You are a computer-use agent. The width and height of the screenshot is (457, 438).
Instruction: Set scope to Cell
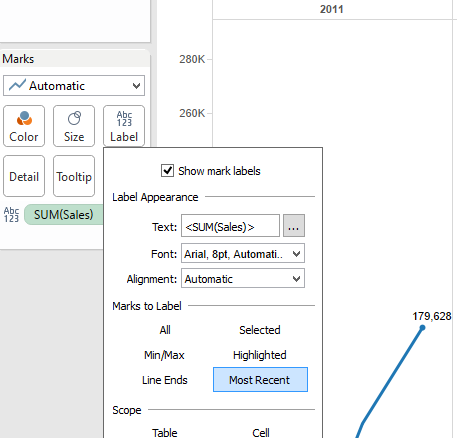pyautogui.click(x=261, y=433)
